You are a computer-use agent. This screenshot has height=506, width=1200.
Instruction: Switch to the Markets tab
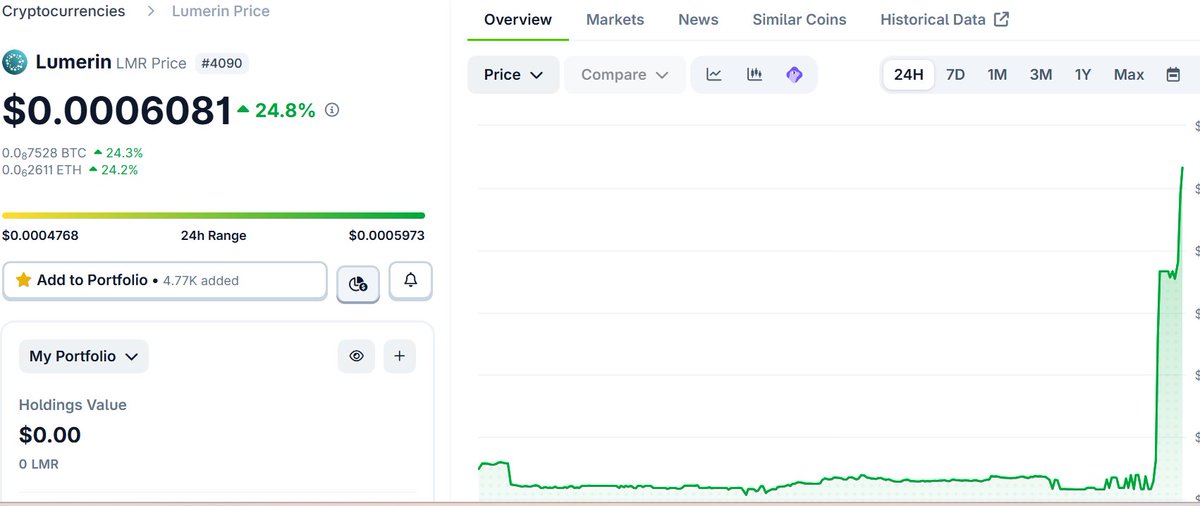click(x=615, y=20)
